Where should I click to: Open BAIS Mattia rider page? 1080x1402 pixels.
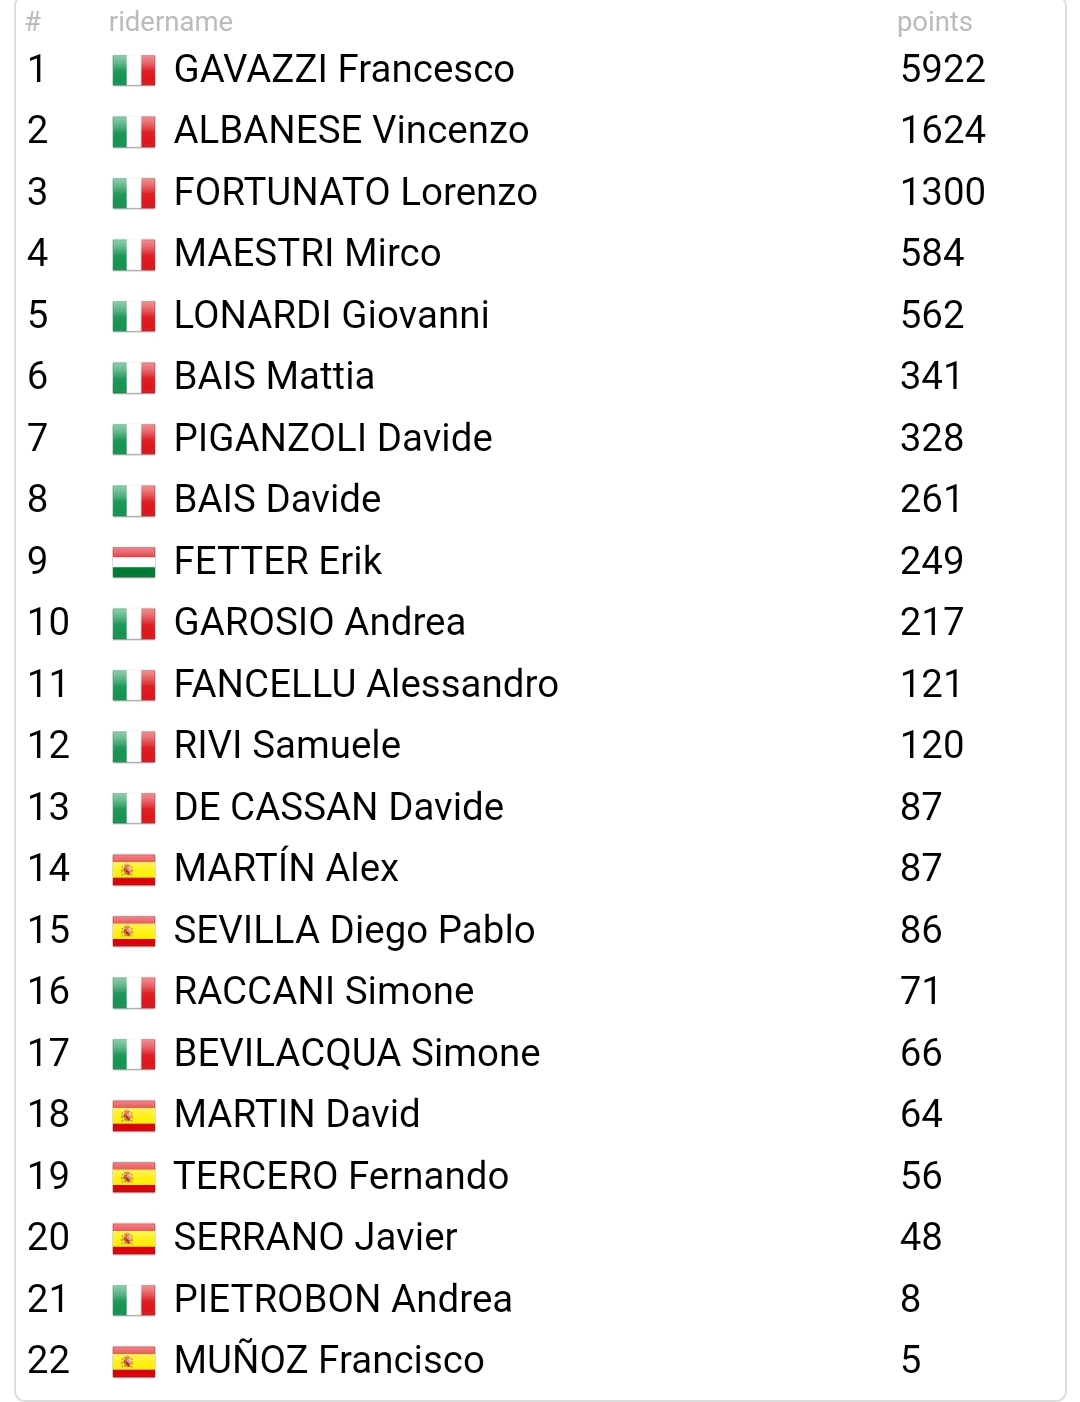tap(274, 376)
